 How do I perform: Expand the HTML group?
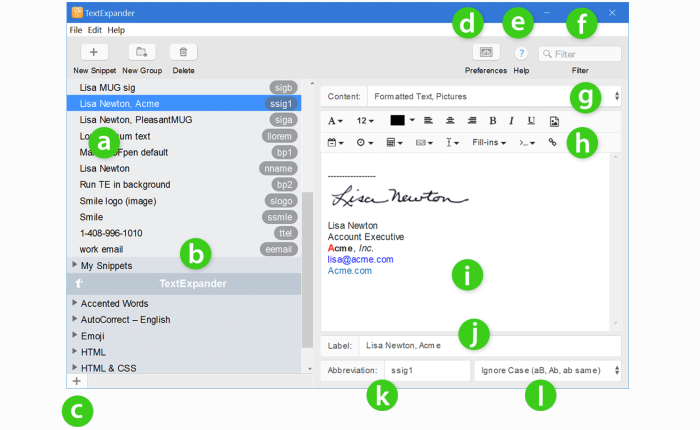(75, 351)
